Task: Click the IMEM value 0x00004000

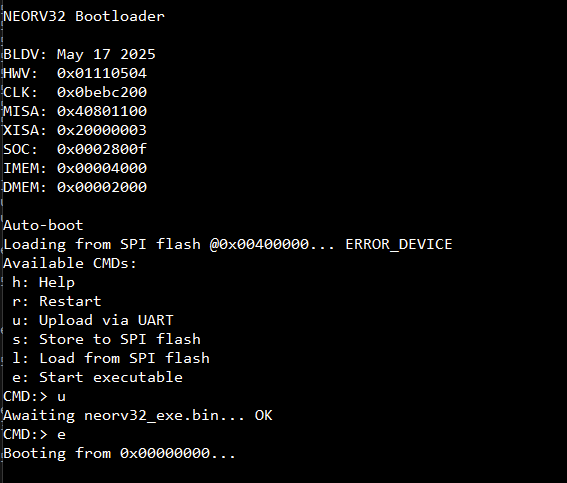Action: click(x=102, y=168)
